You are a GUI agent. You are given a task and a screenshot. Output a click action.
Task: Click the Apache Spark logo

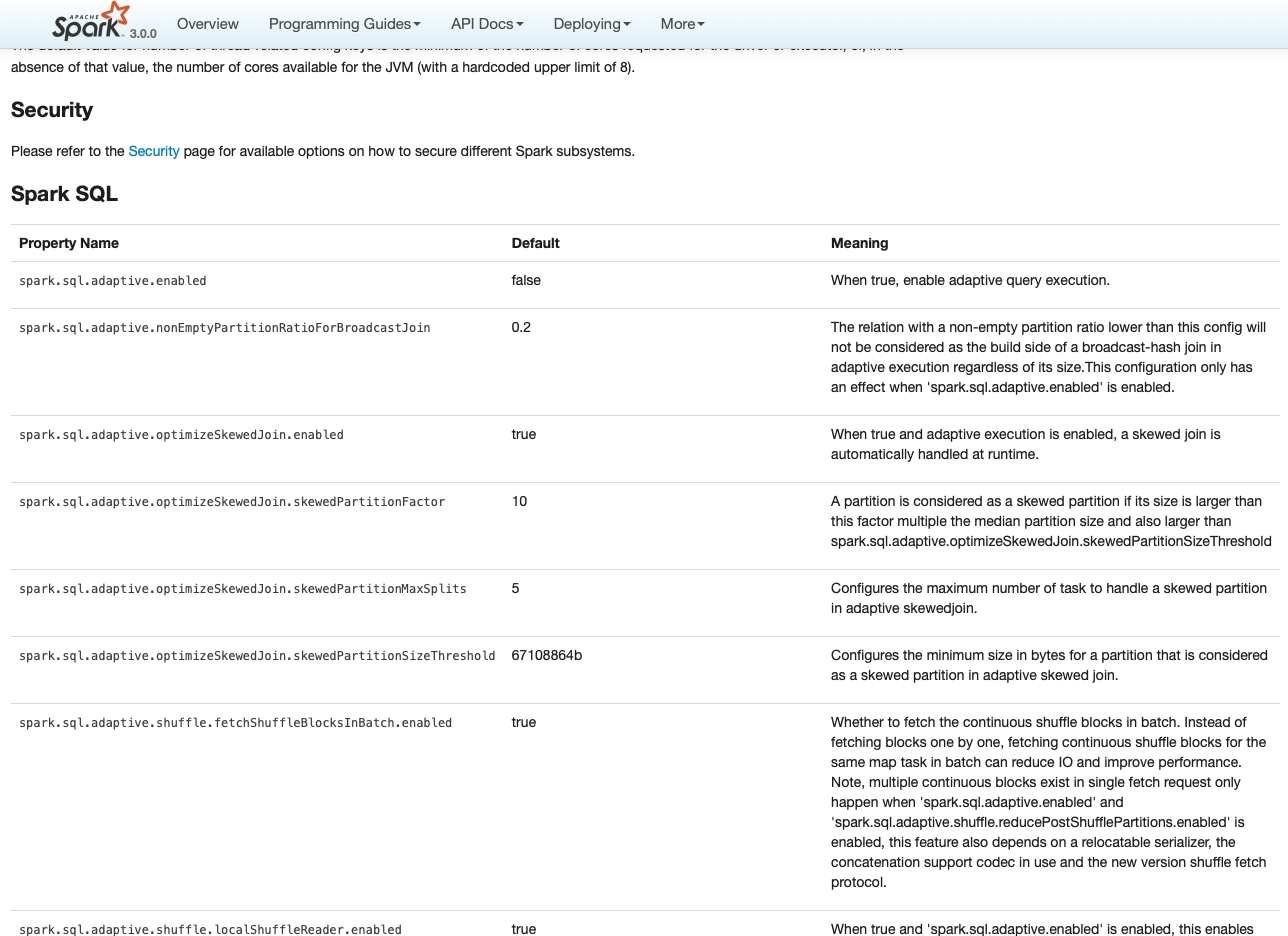(91, 21)
